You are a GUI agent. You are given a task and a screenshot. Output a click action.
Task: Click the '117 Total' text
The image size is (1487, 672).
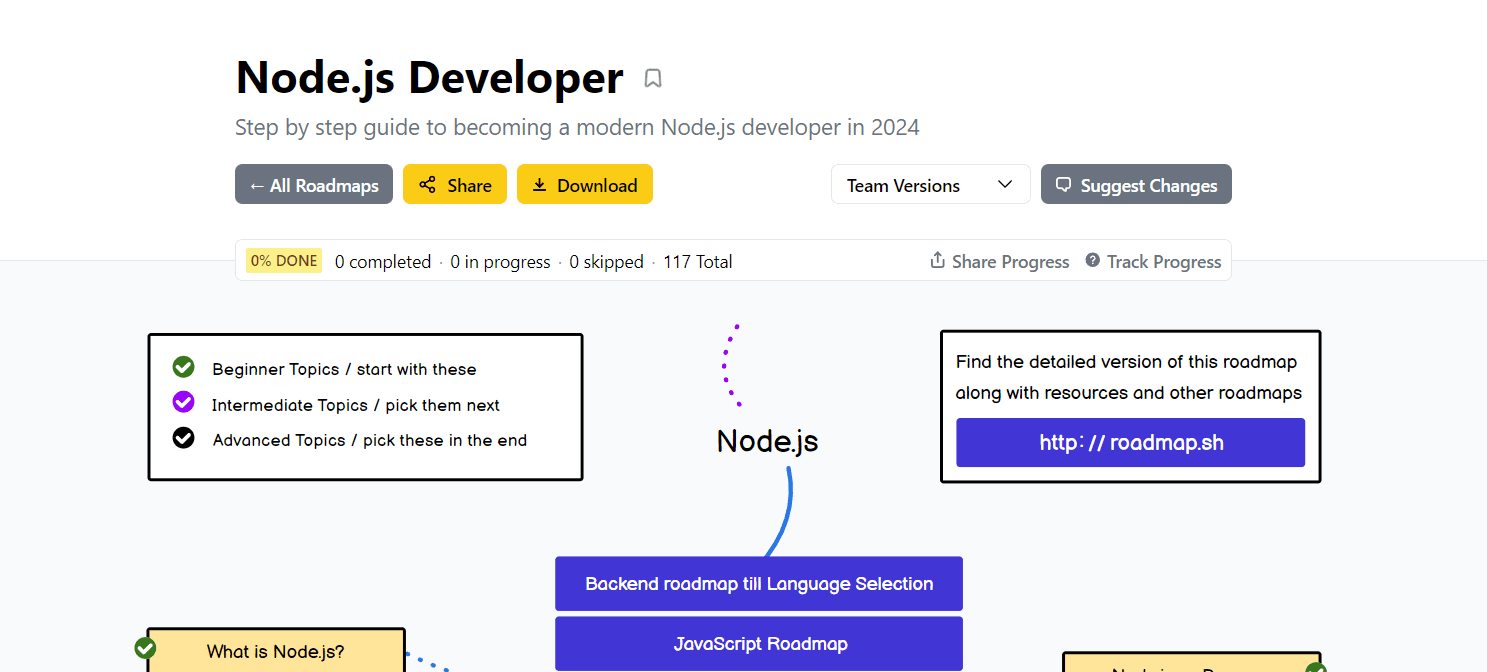(698, 262)
